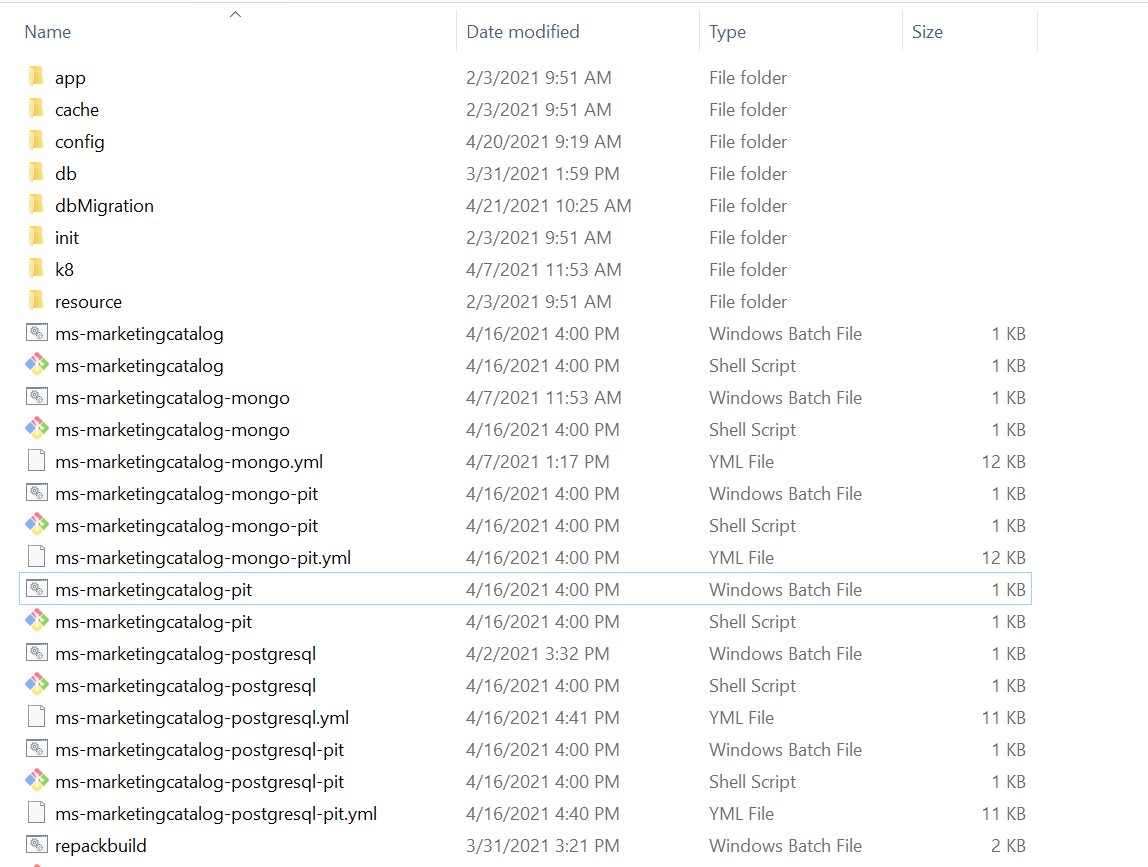
Task: Click the ms-marketingcatalog-mongo Shell Script icon
Action: tap(37, 429)
